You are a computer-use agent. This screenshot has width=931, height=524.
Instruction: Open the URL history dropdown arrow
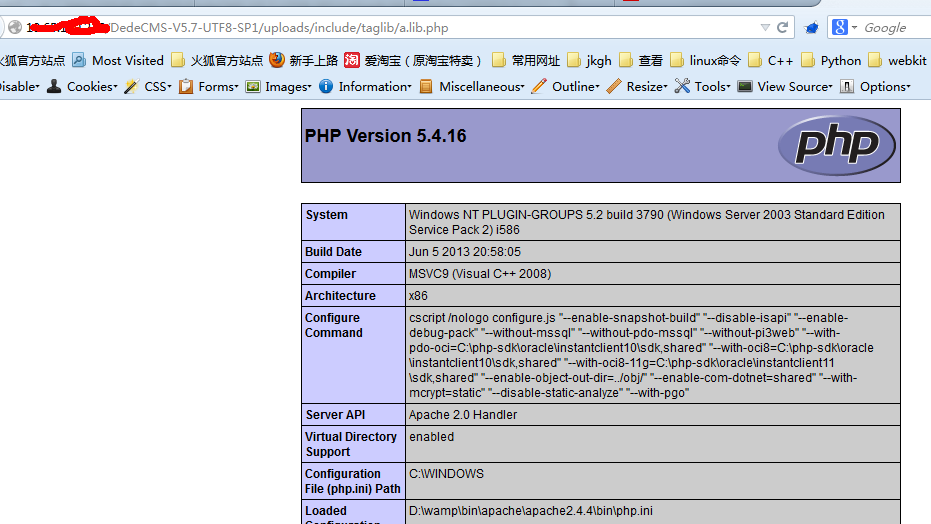click(x=765, y=28)
